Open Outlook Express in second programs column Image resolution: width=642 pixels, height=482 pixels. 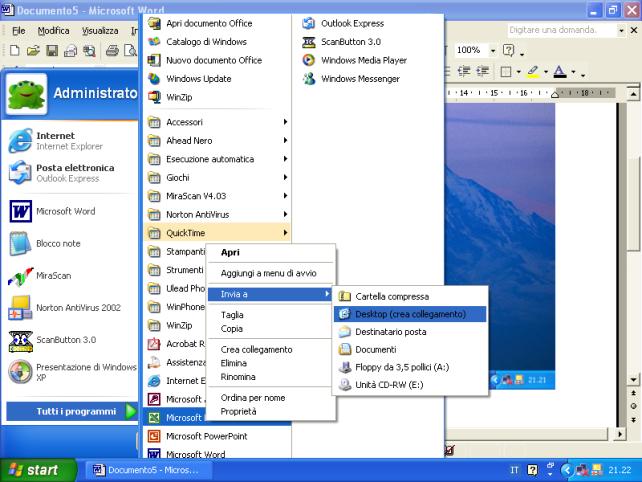pyautogui.click(x=368, y=23)
